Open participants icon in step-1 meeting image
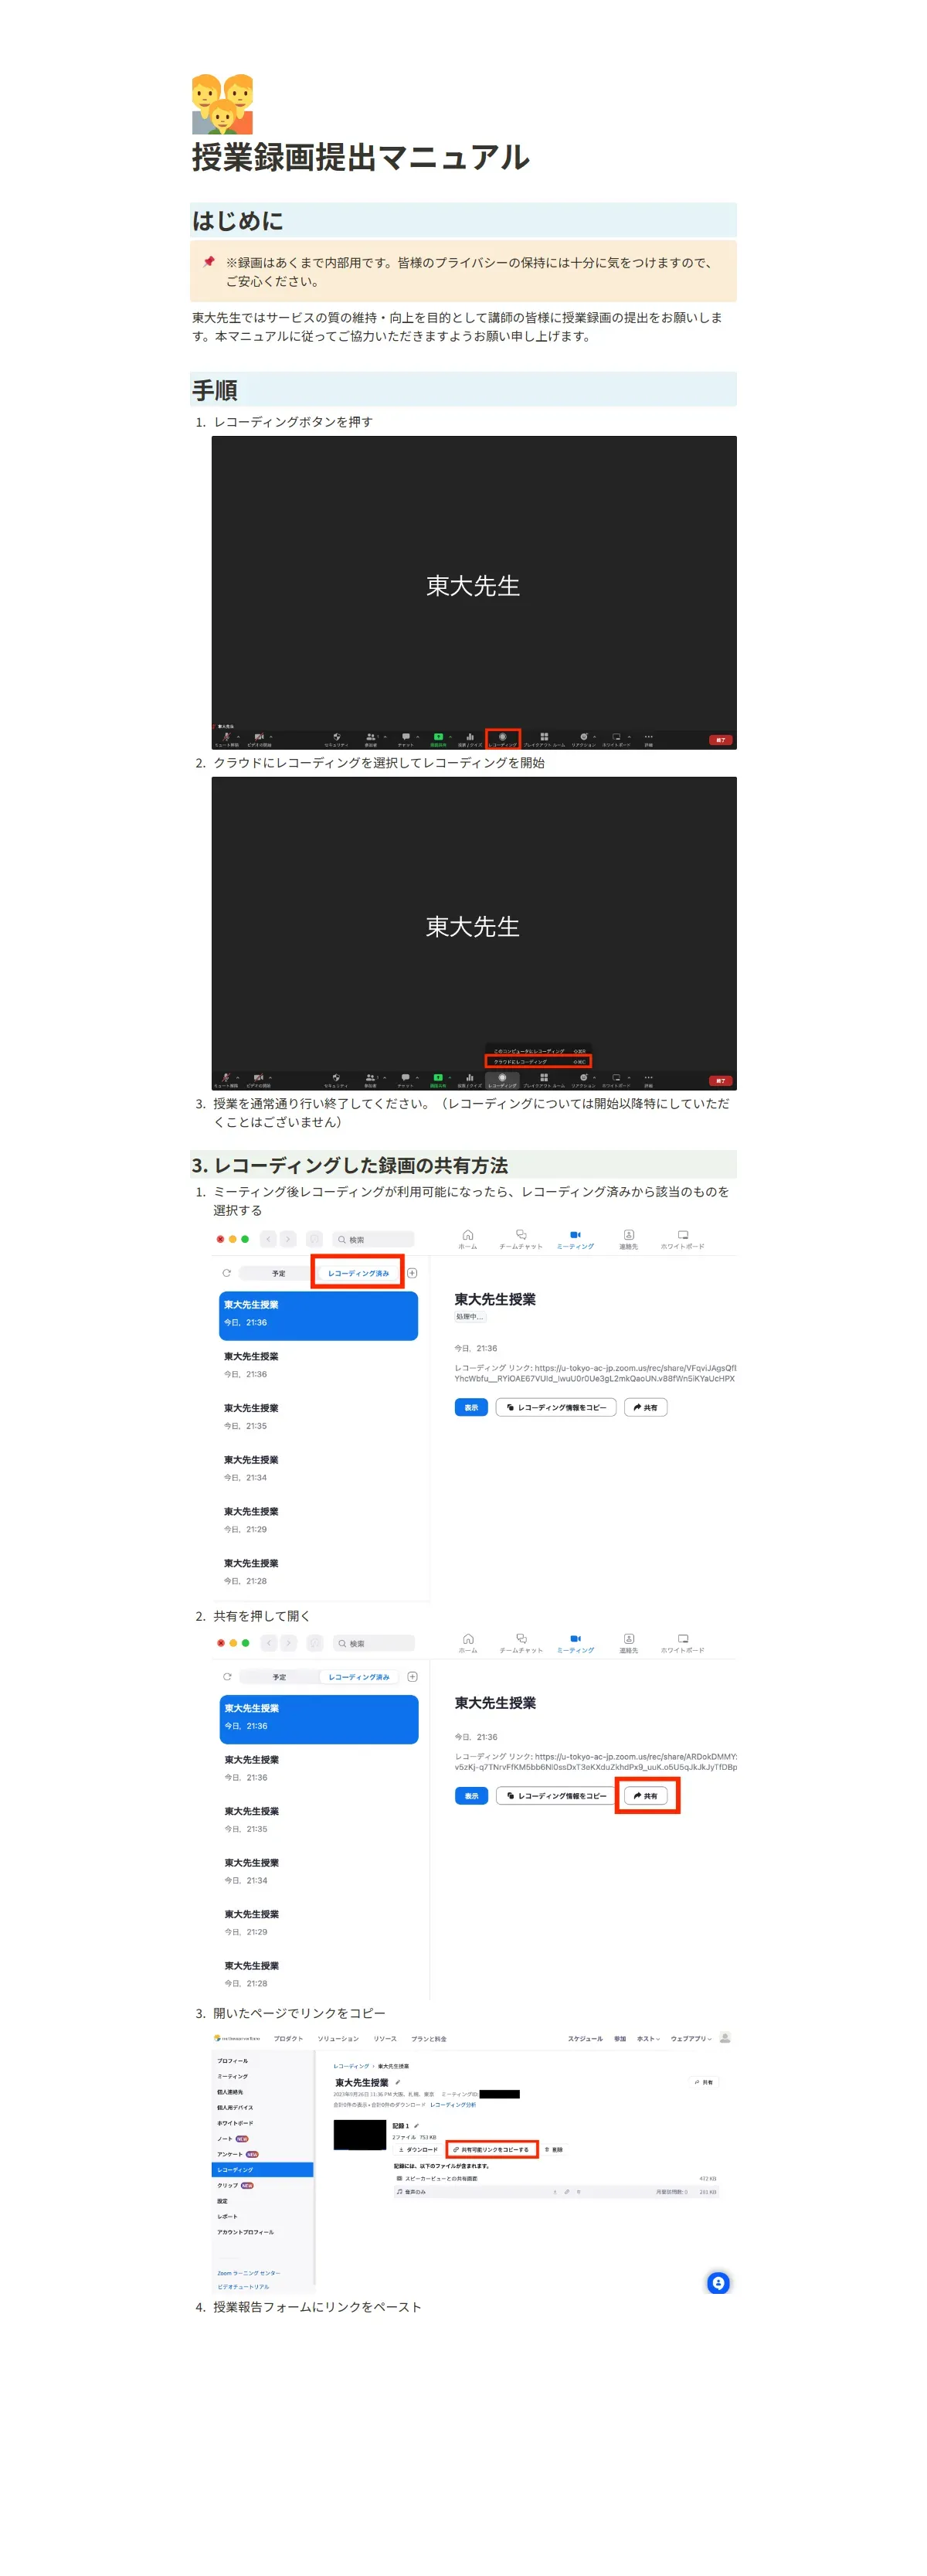The width and height of the screenshot is (927, 2576). [x=371, y=737]
